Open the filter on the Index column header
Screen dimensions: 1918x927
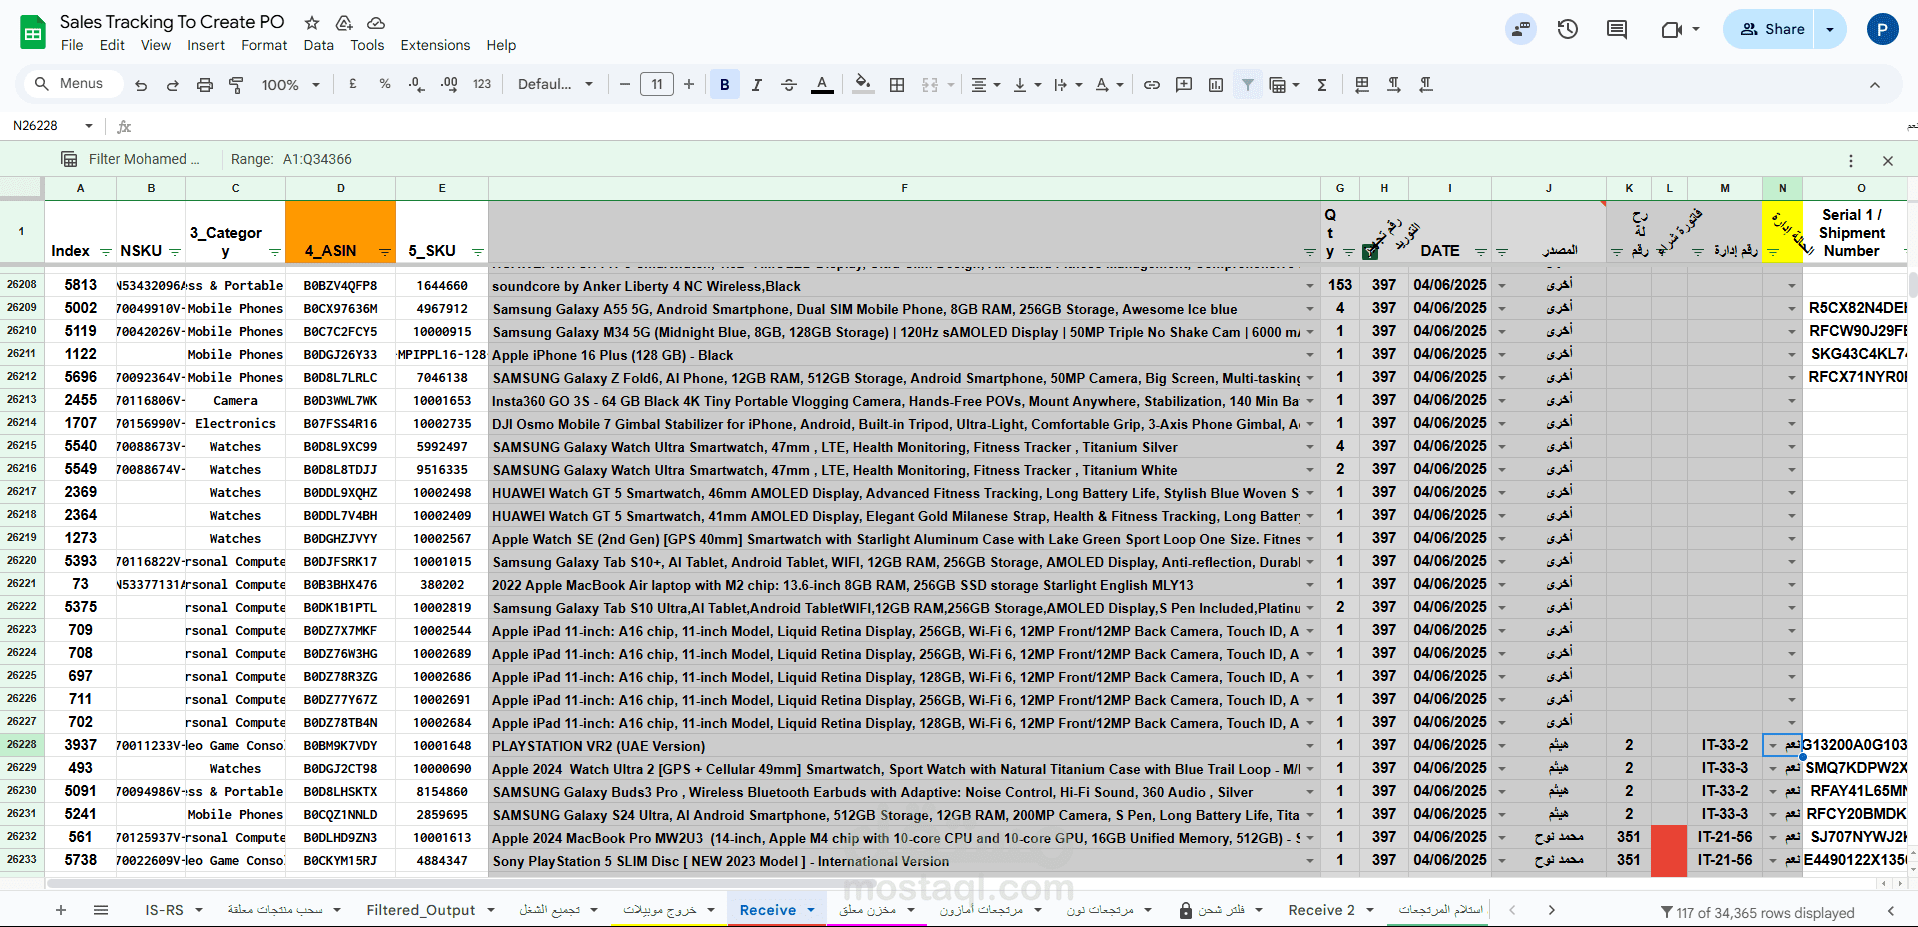106,252
